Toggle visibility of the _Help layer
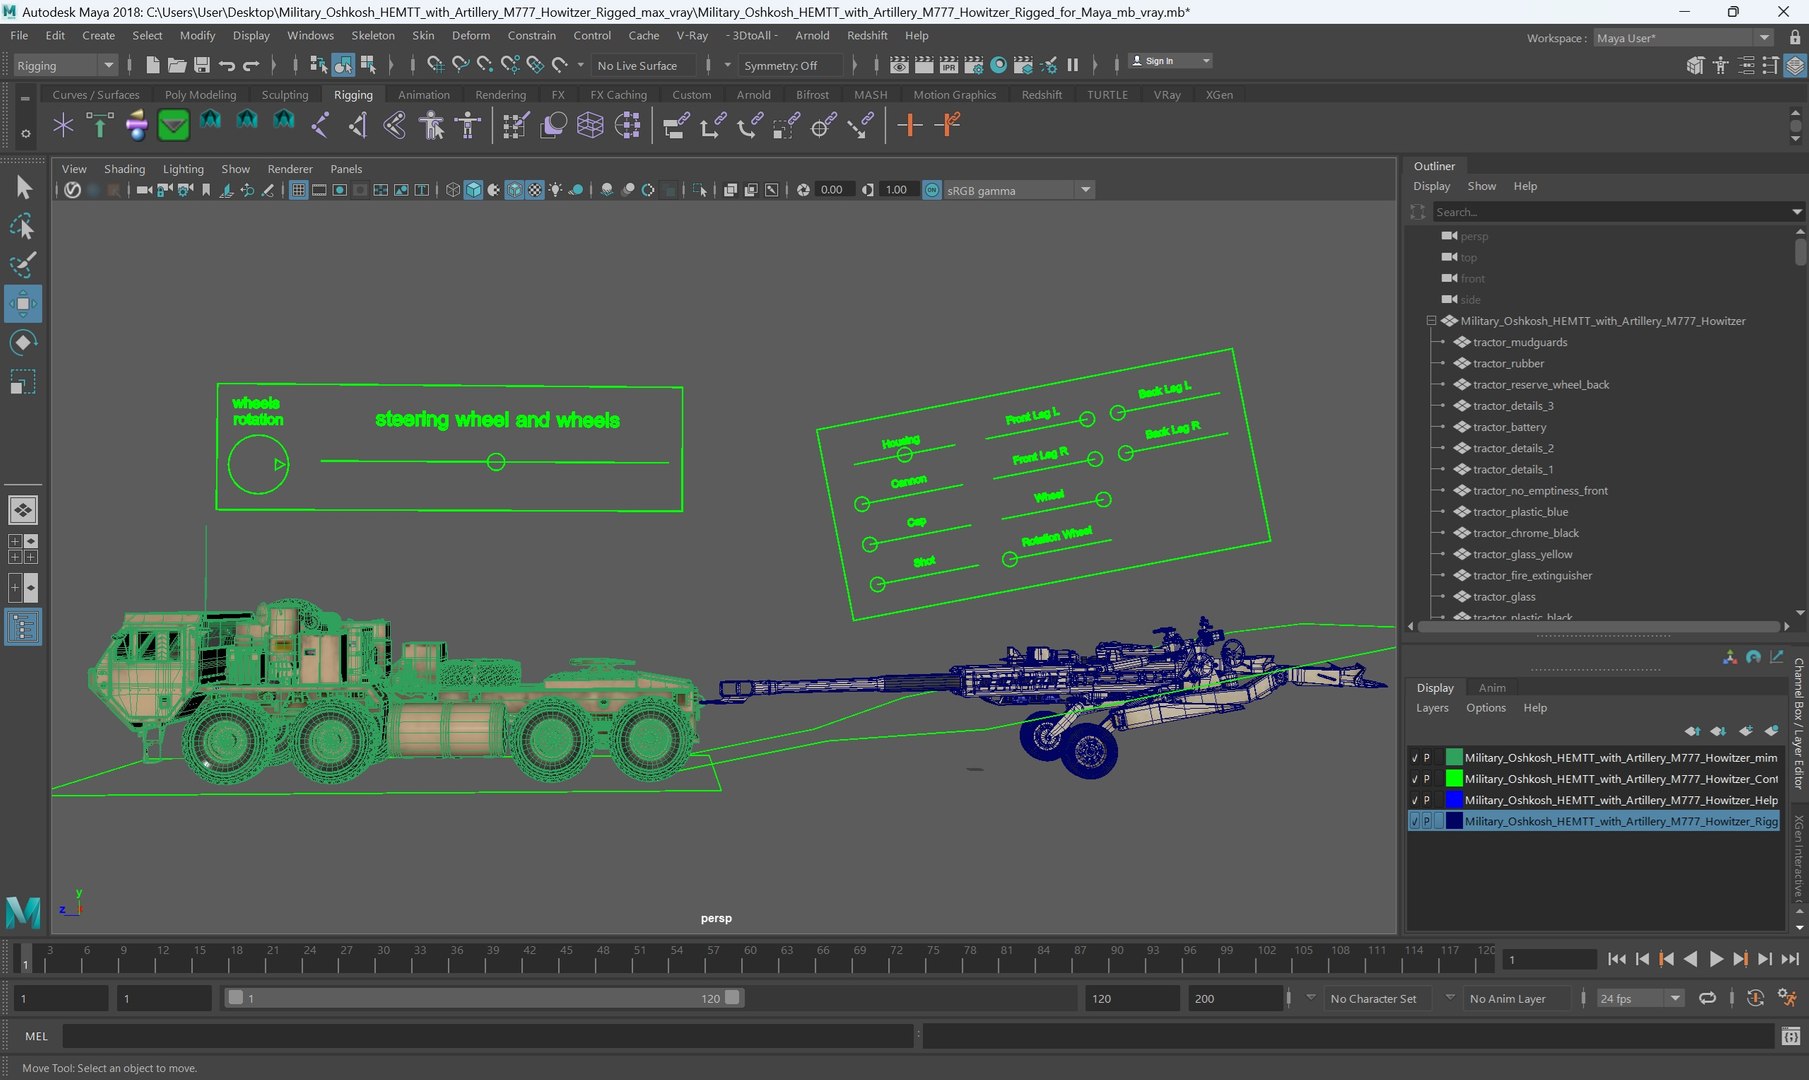The width and height of the screenshot is (1809, 1080). tap(1414, 800)
